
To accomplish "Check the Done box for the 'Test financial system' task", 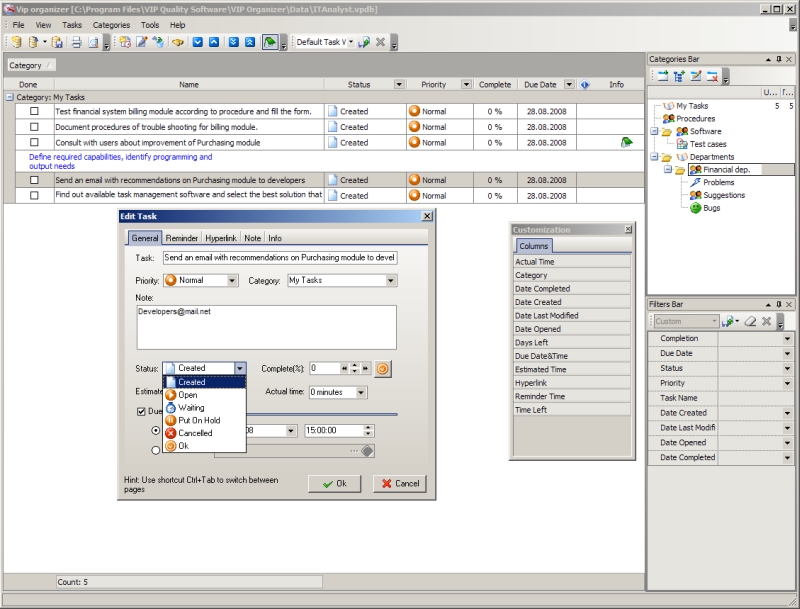I will coord(34,112).
